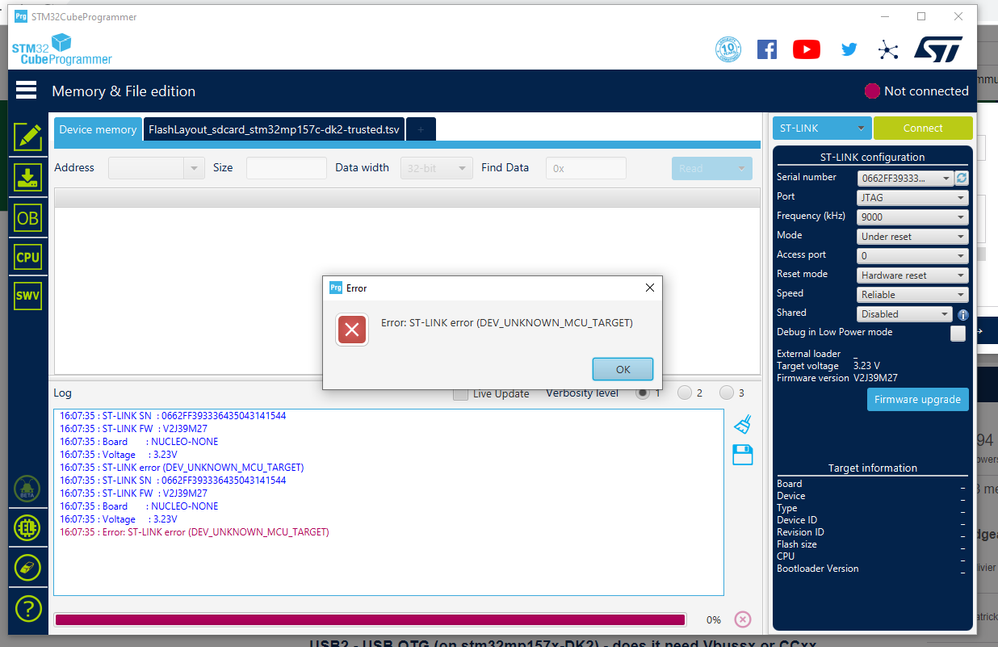Refresh the ST-LINK serial number list

click(x=962, y=178)
